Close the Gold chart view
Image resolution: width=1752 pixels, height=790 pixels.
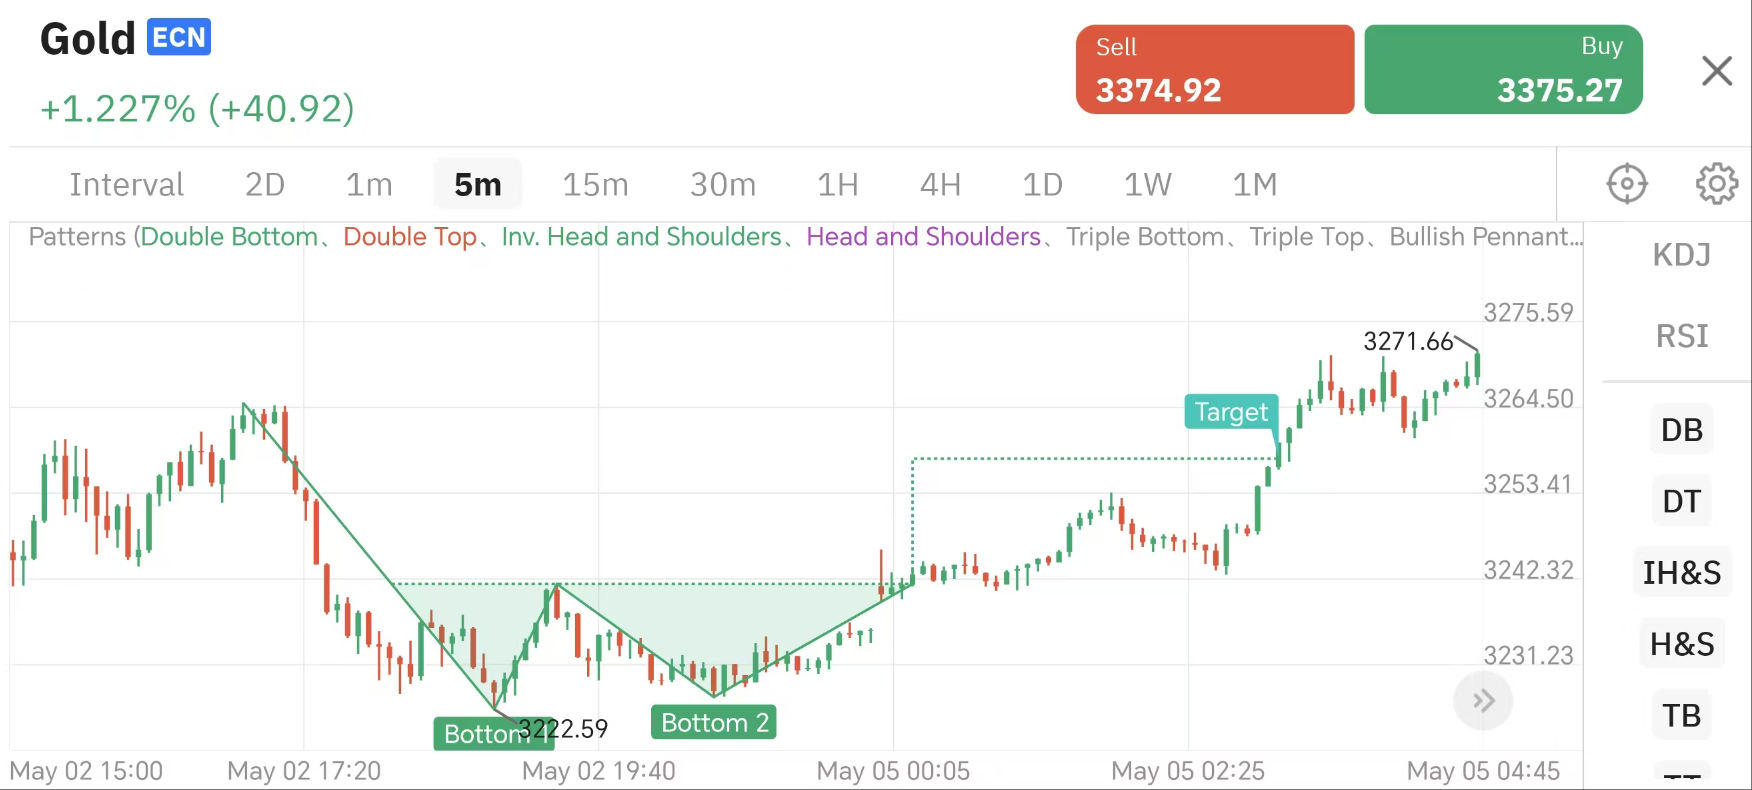(x=1717, y=71)
